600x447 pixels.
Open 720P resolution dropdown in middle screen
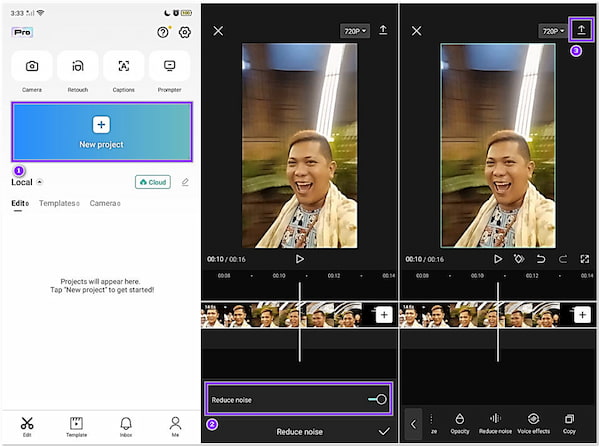(x=354, y=31)
